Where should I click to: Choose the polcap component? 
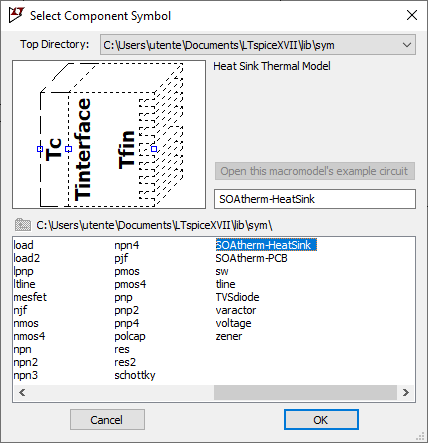130,336
